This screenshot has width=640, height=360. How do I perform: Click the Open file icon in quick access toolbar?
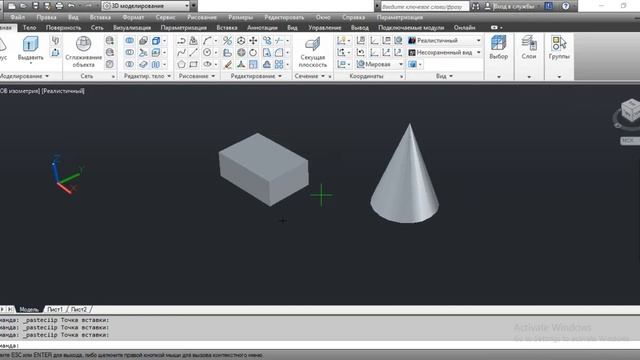point(24,6)
